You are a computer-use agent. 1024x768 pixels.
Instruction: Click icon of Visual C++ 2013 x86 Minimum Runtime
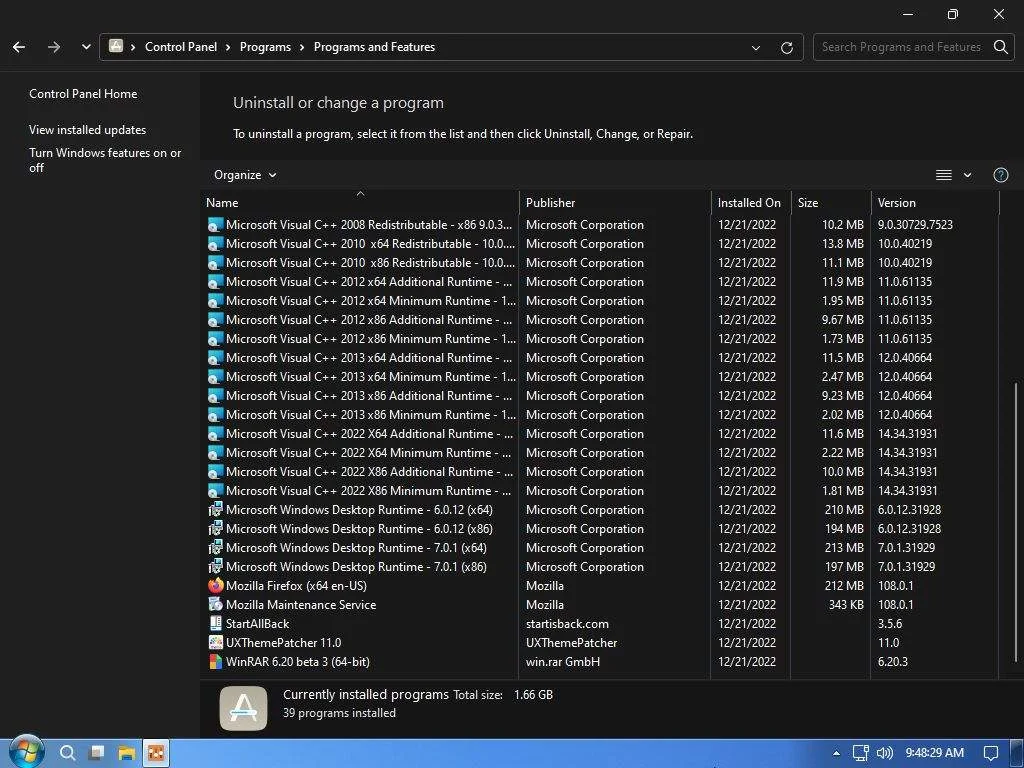216,415
